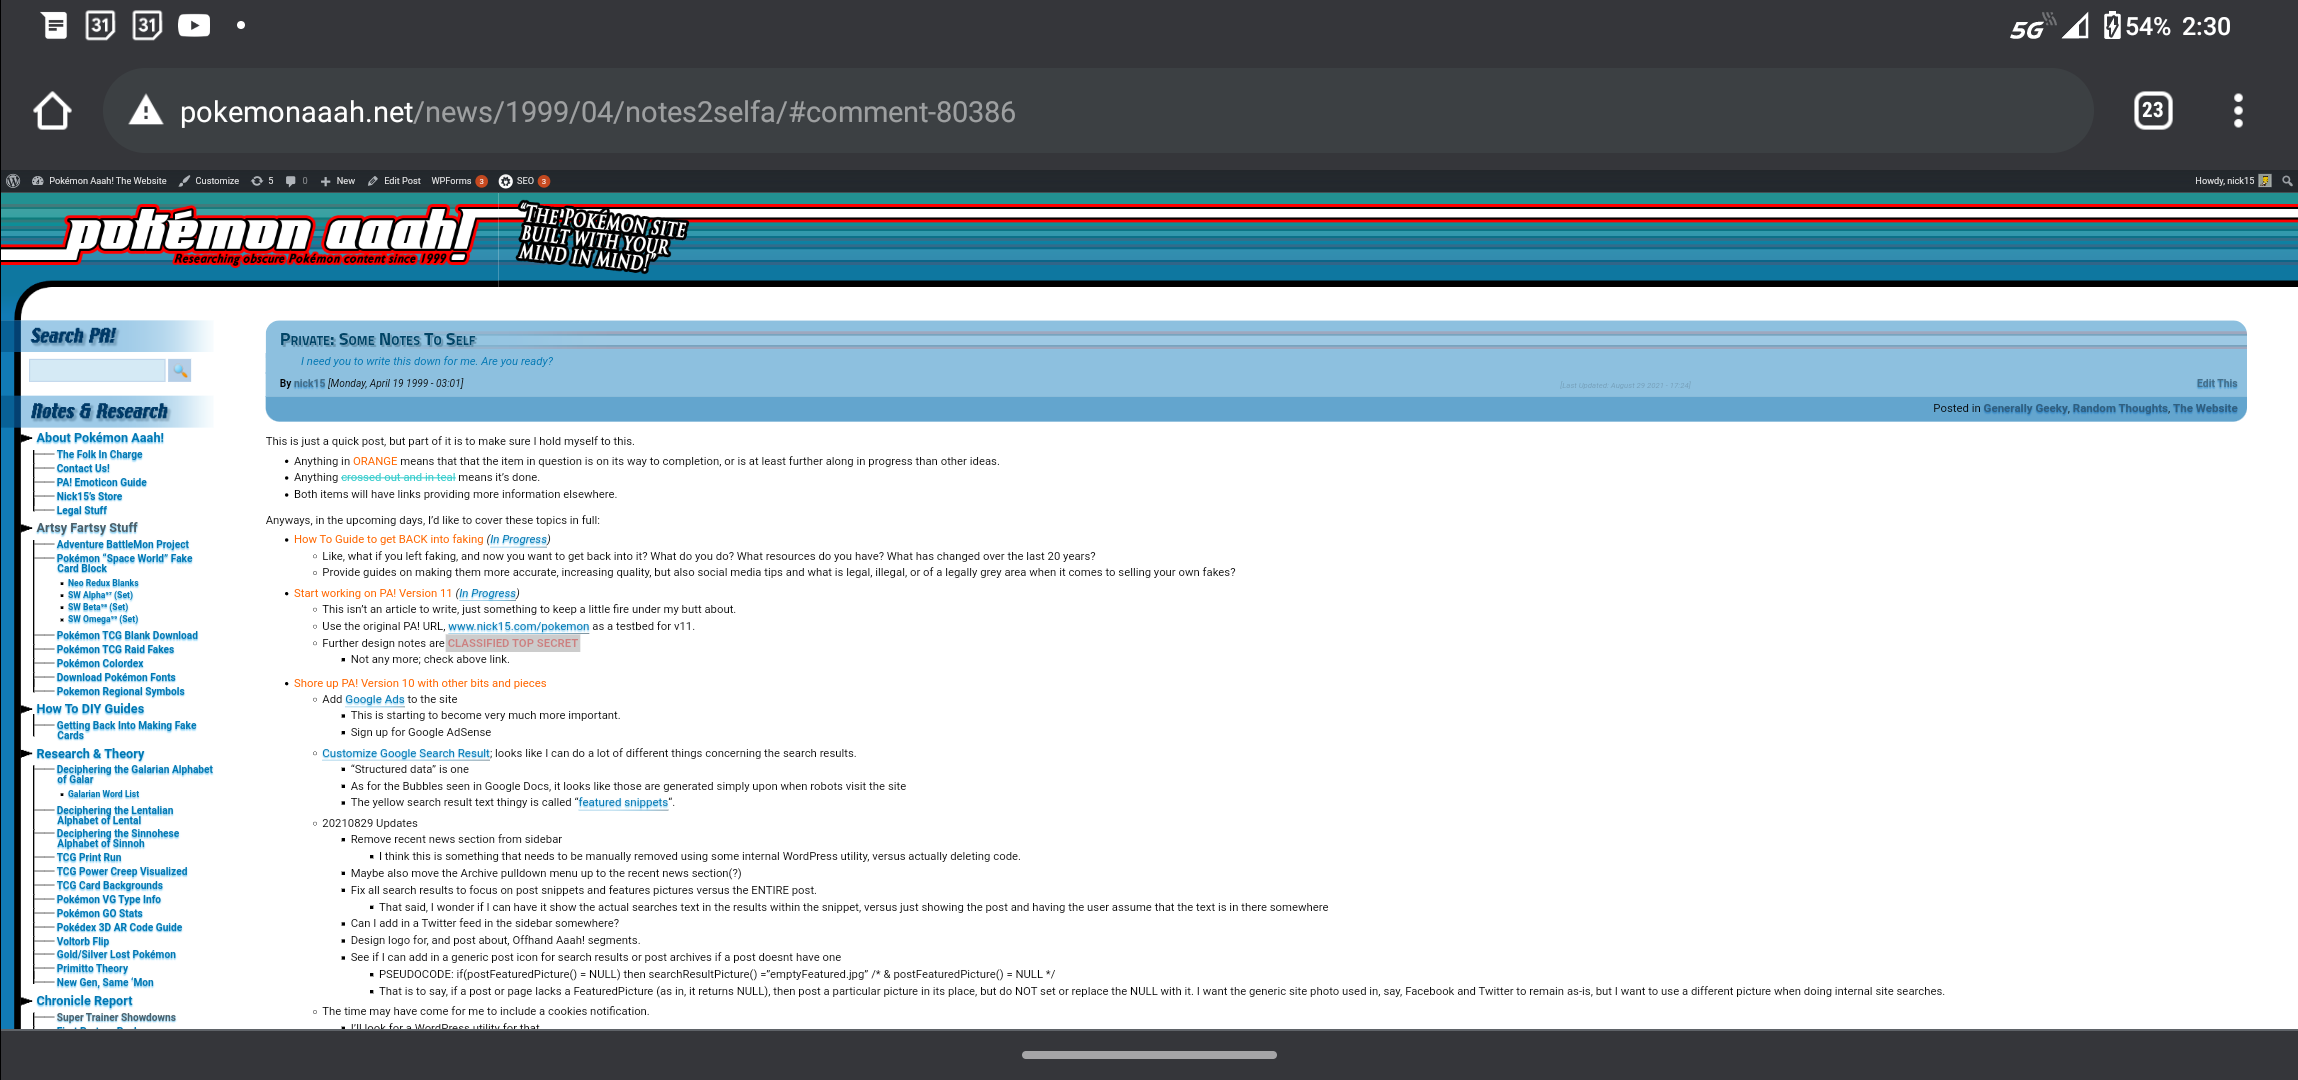Screen dimensions: 2298x1080
Task: Open Pokémon Aaah! The Website dashboard menu
Action: (99, 181)
